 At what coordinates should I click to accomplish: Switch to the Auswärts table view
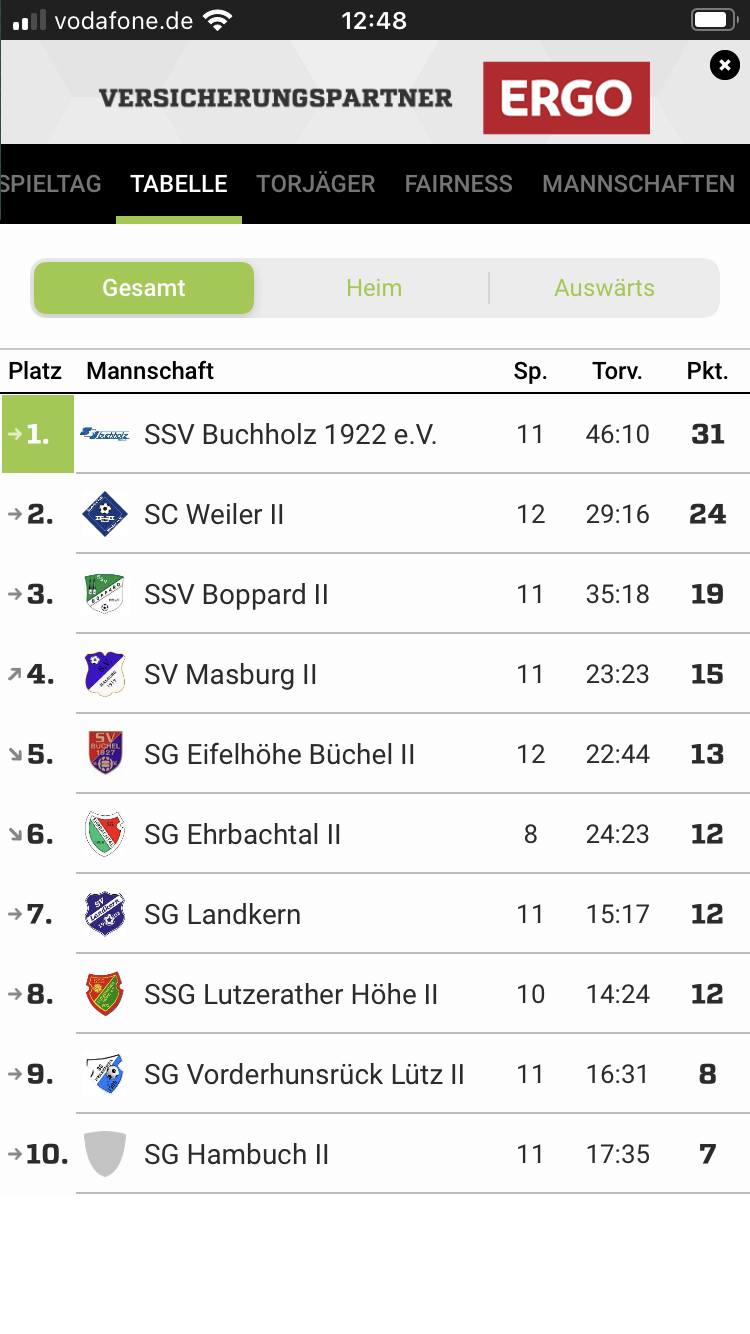[604, 288]
